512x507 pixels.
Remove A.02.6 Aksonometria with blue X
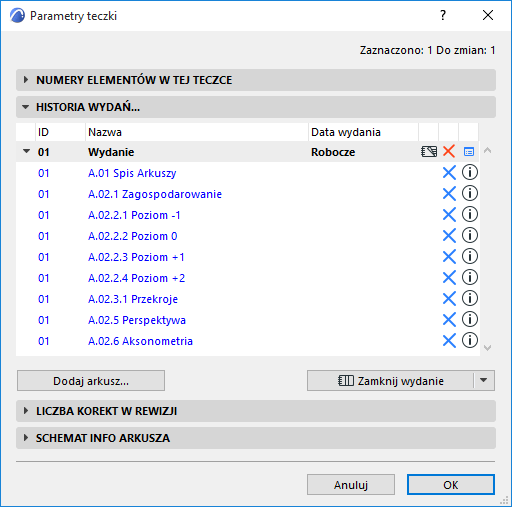point(449,341)
